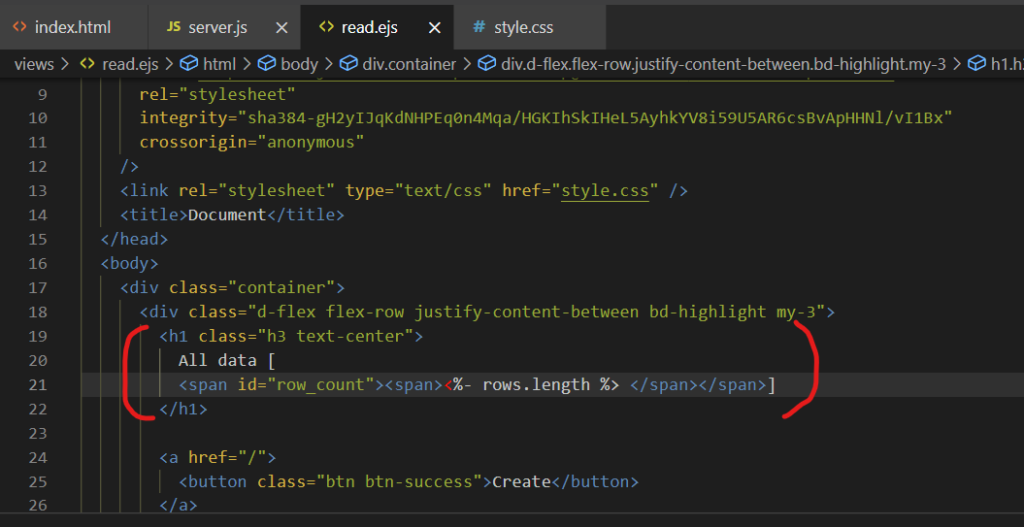Select the div.d-flex.flex-row breadcrumb element
1024x527 pixels.
(723, 64)
